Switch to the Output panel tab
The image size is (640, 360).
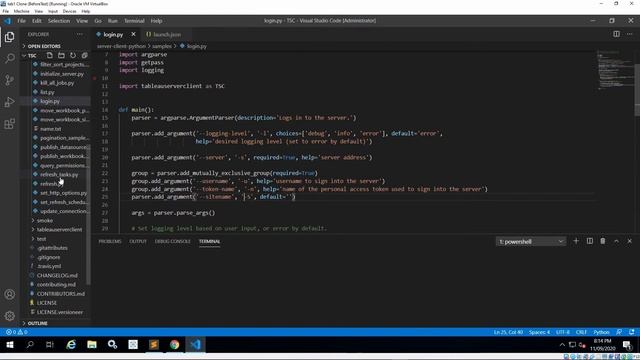[138, 241]
